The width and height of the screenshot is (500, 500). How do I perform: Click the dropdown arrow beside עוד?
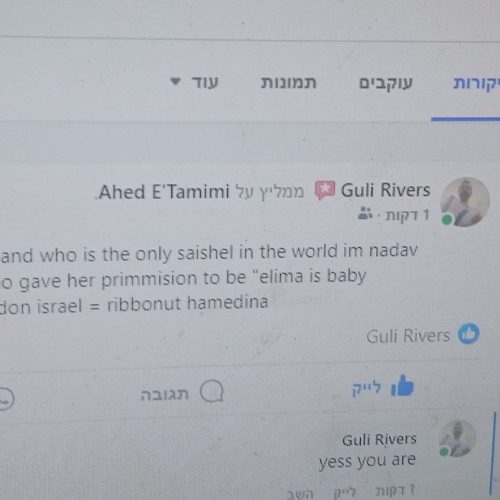point(175,81)
